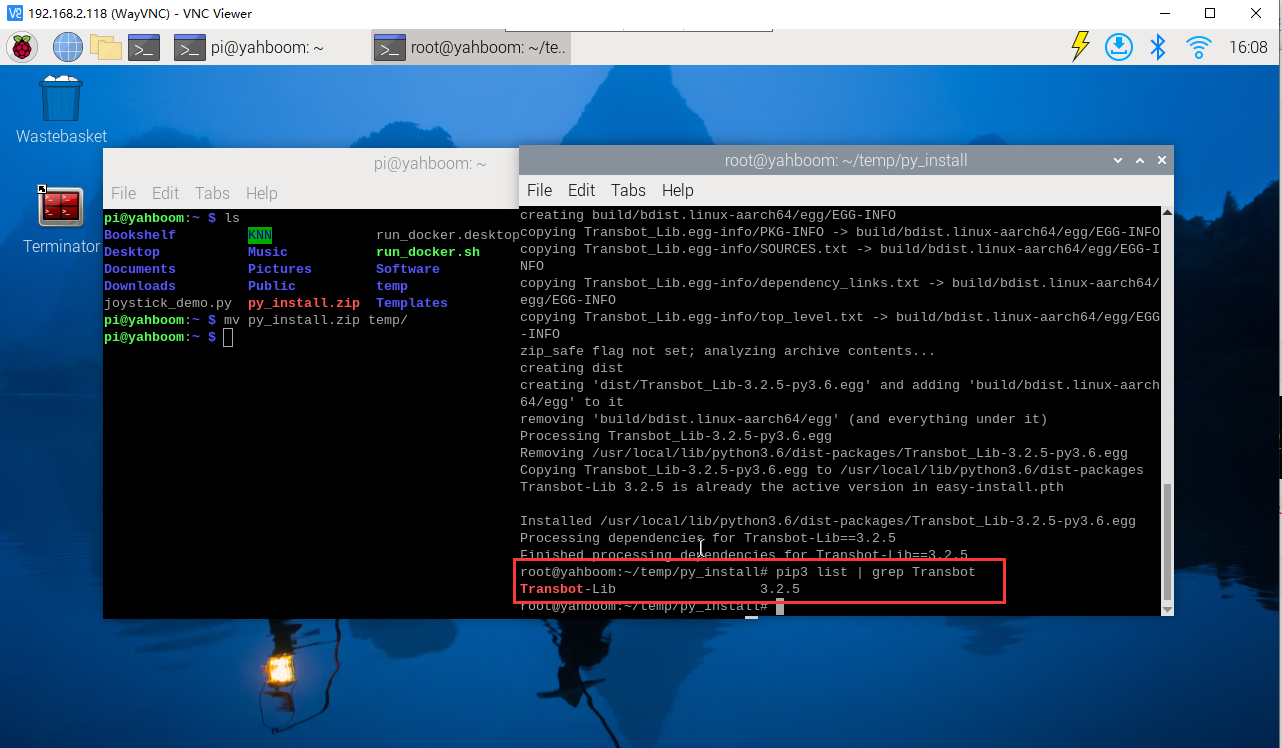The height and width of the screenshot is (748, 1282).
Task: Open Help menu in root@yahboom terminal
Action: (x=677, y=190)
